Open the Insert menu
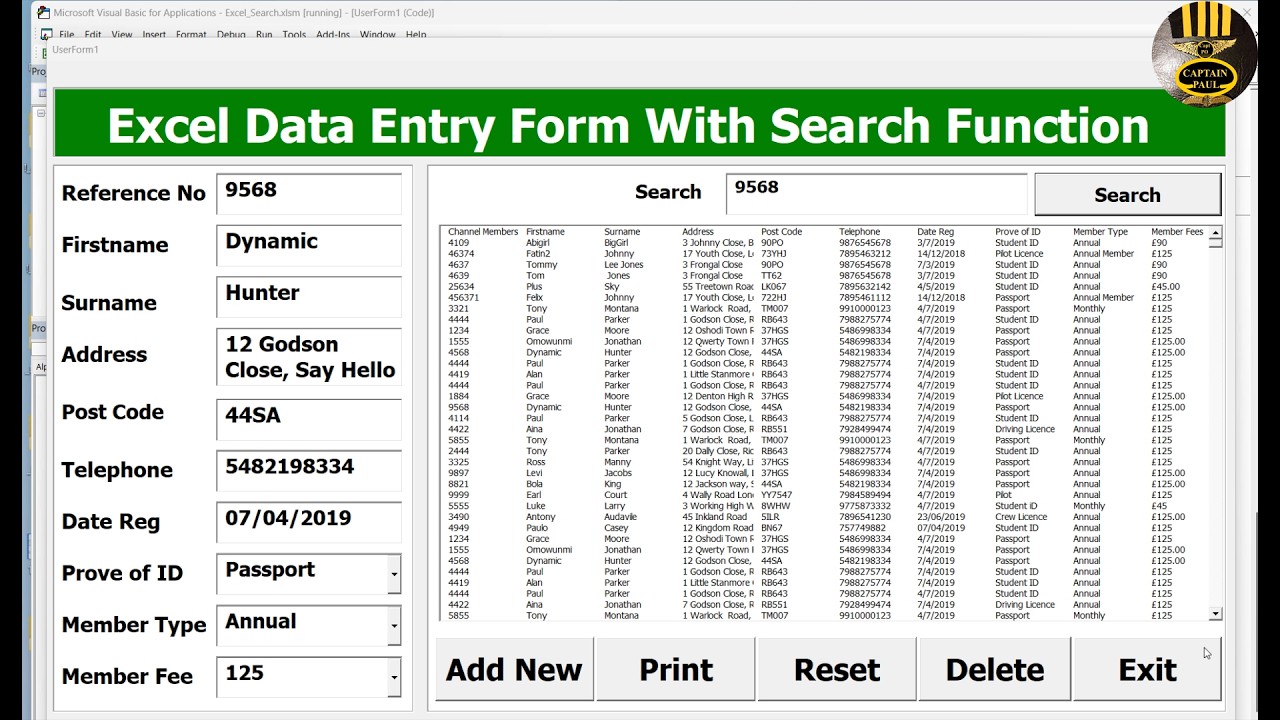Image resolution: width=1280 pixels, height=720 pixels. tap(154, 35)
